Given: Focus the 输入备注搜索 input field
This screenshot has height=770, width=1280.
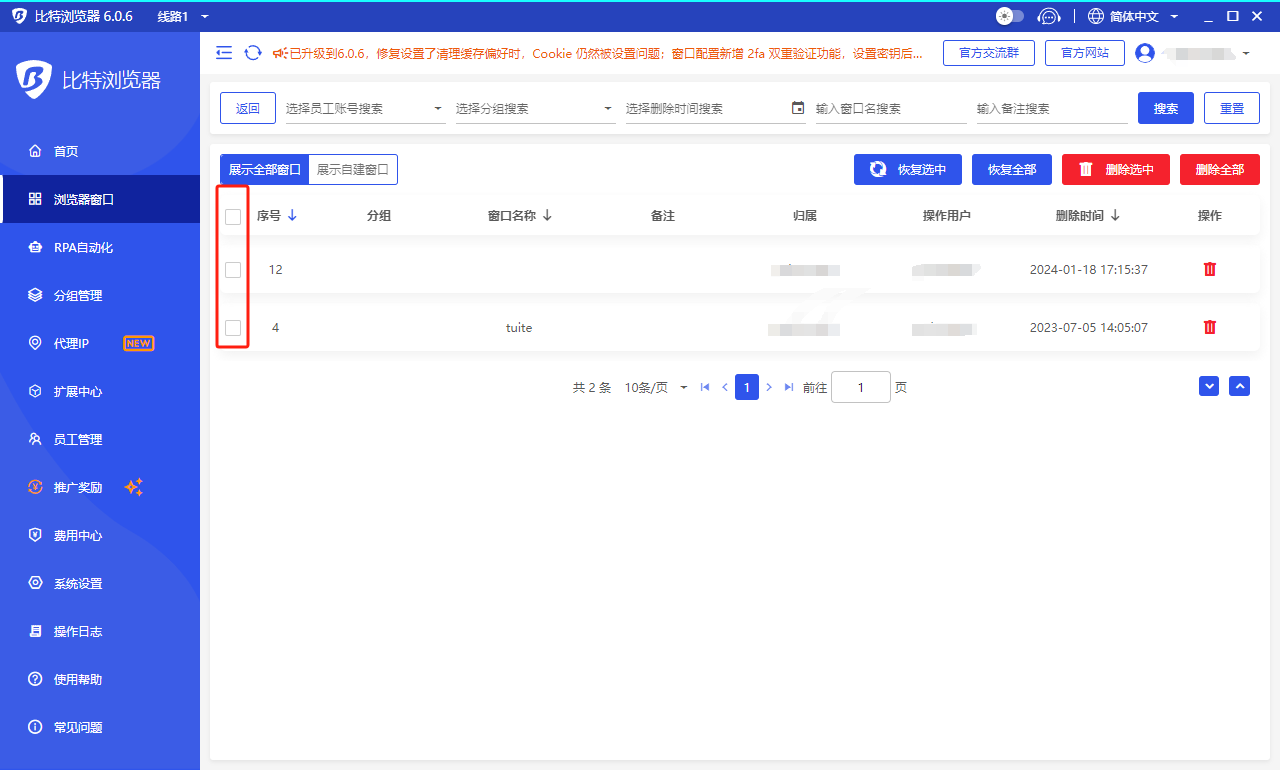Looking at the screenshot, I should point(1052,109).
